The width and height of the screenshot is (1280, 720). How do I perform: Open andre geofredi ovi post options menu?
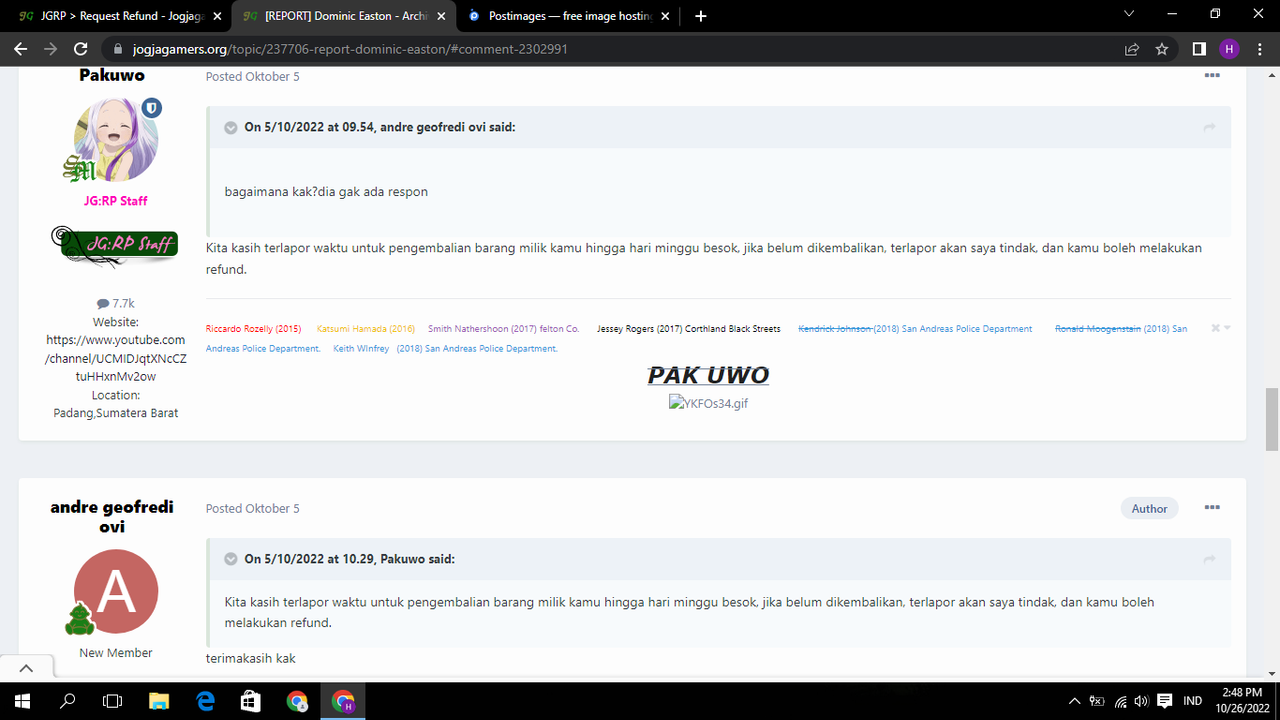[x=1212, y=508]
